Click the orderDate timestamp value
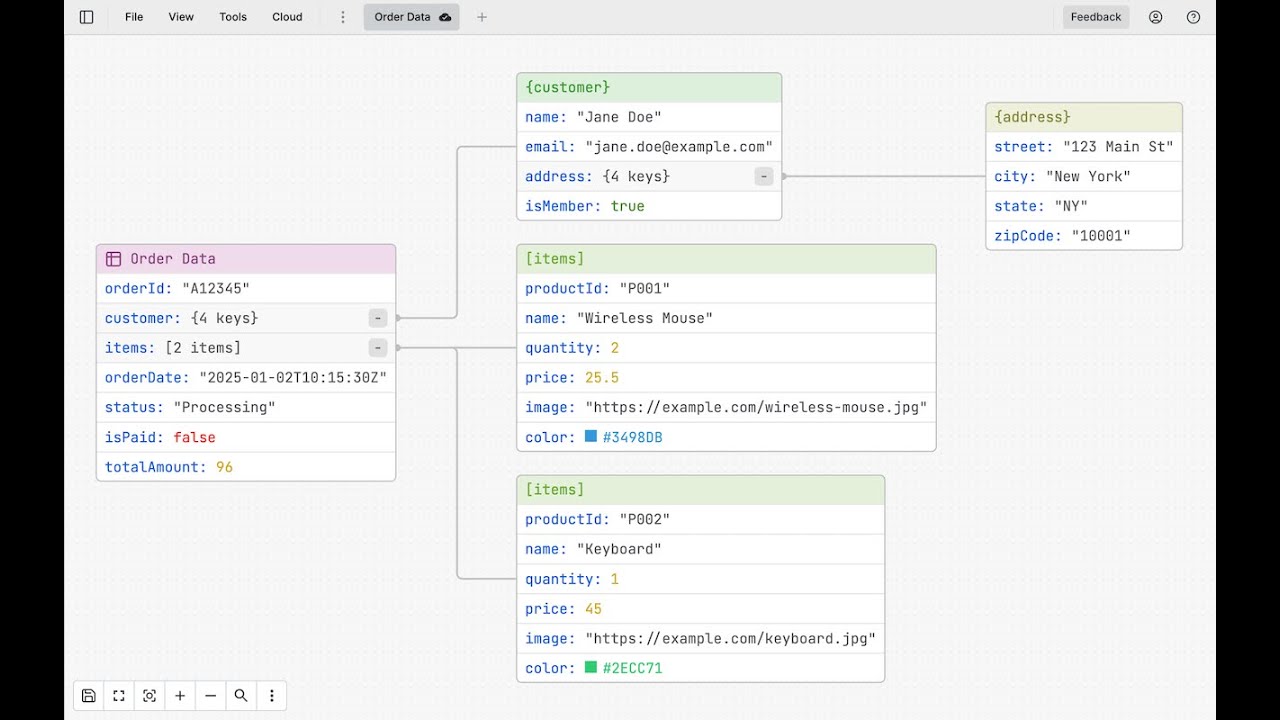1280x720 pixels. pos(293,378)
